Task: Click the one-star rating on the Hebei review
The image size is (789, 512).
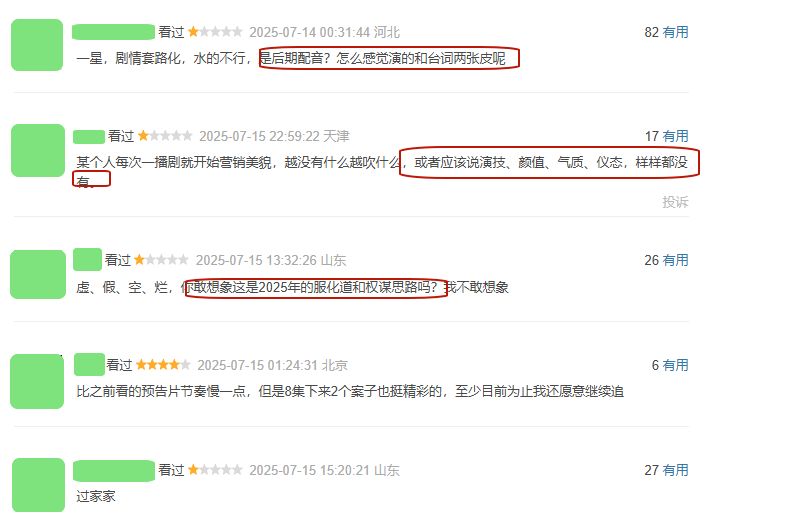Action: pyautogui.click(x=215, y=32)
